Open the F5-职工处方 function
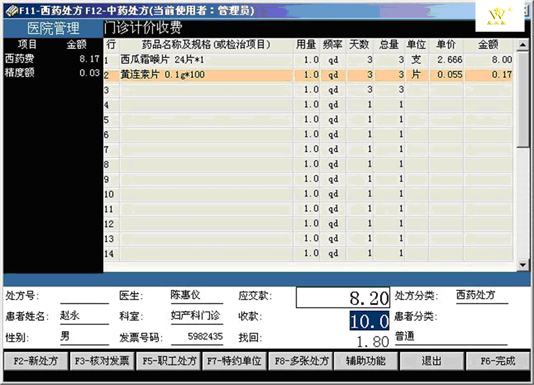 point(169,360)
